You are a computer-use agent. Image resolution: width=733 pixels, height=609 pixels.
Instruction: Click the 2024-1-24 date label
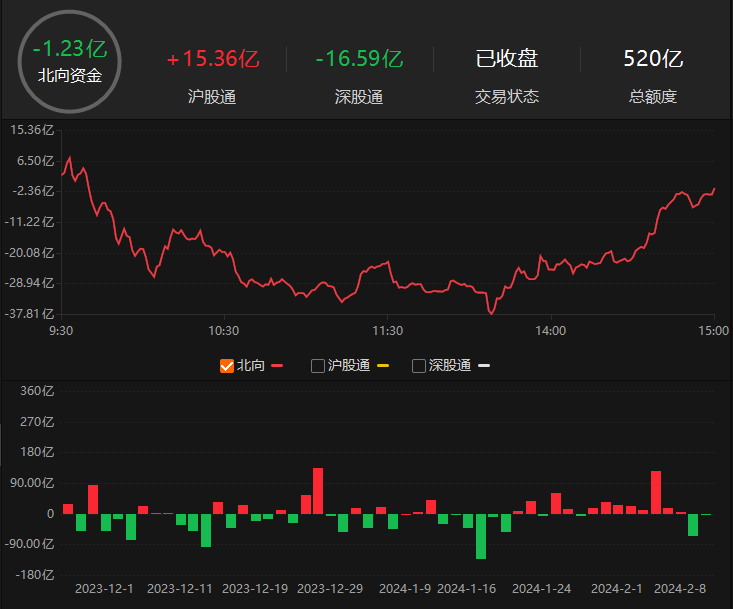(541, 589)
